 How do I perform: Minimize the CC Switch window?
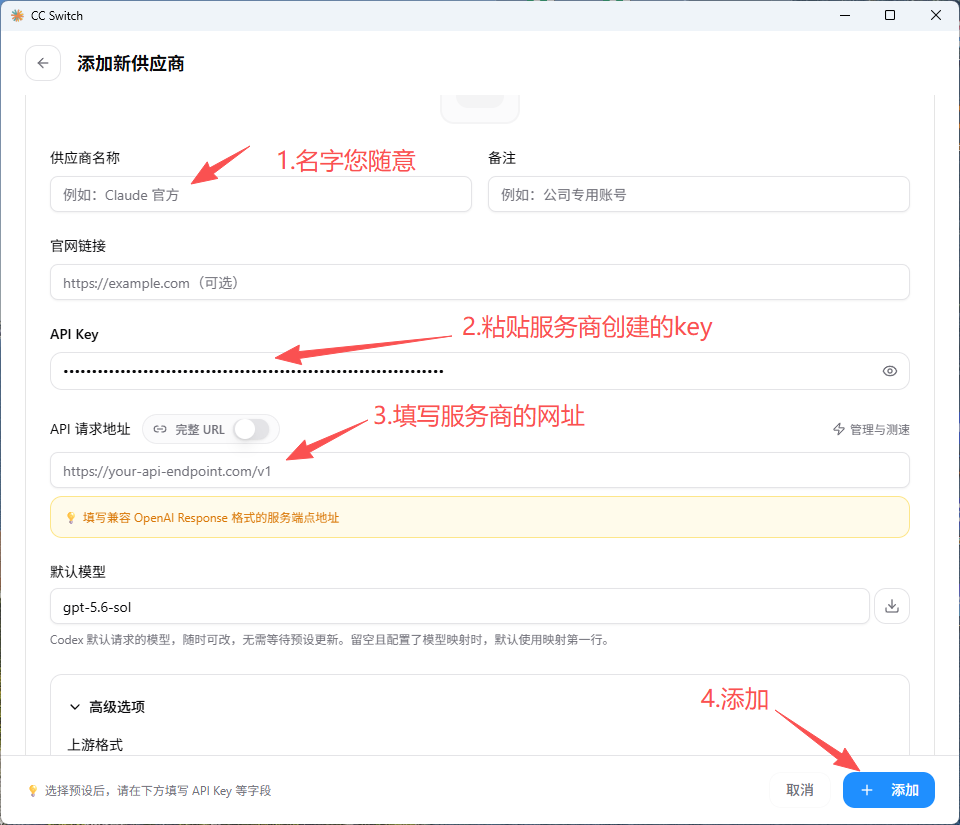(845, 15)
